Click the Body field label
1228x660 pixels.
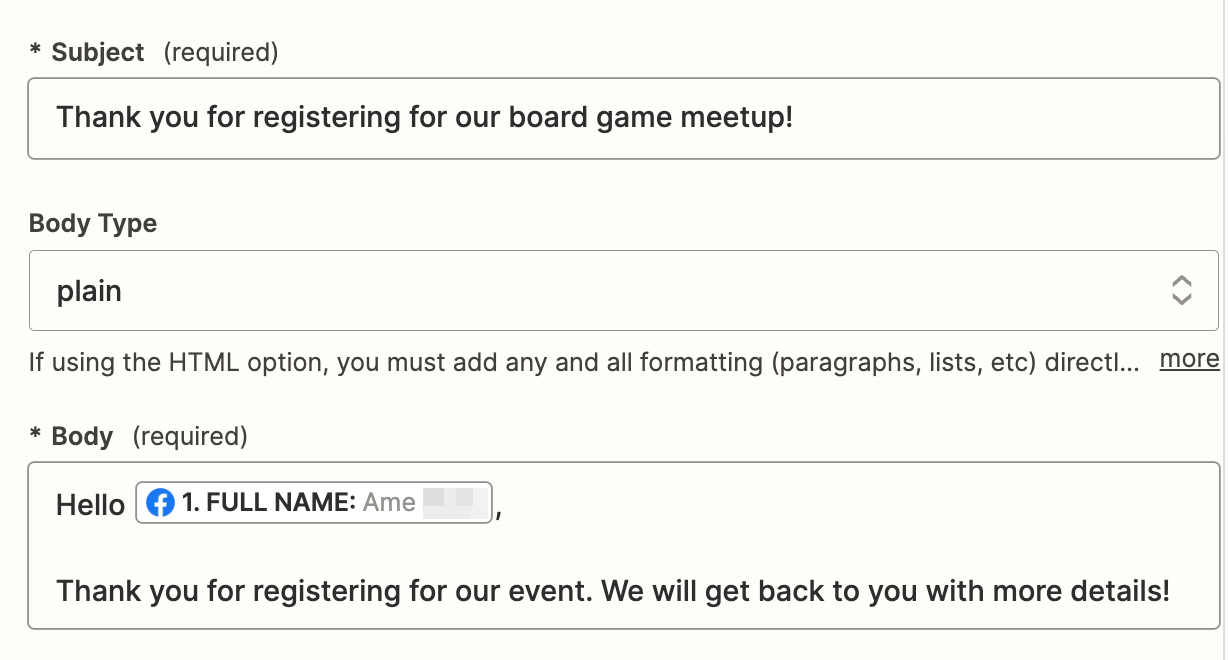[82, 436]
